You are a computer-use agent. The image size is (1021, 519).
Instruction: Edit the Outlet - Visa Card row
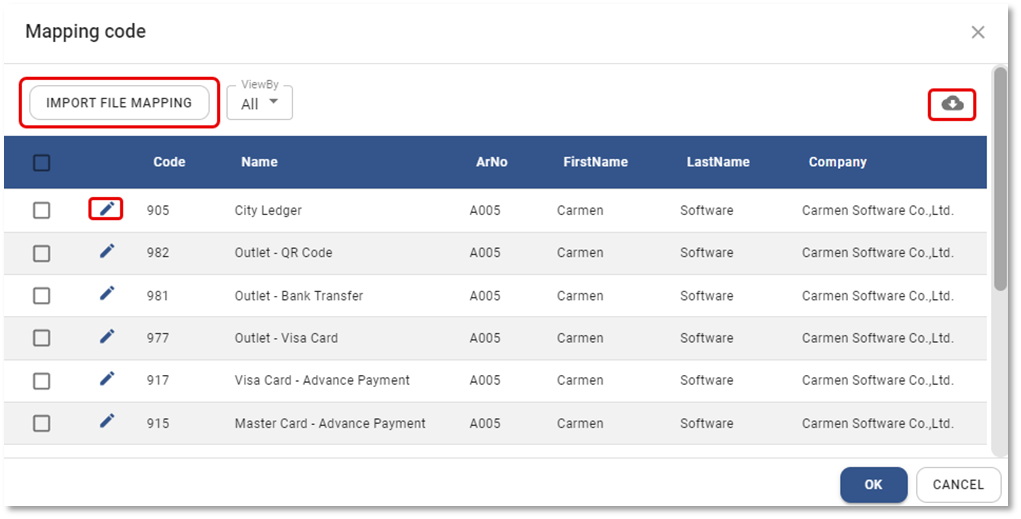pos(107,337)
